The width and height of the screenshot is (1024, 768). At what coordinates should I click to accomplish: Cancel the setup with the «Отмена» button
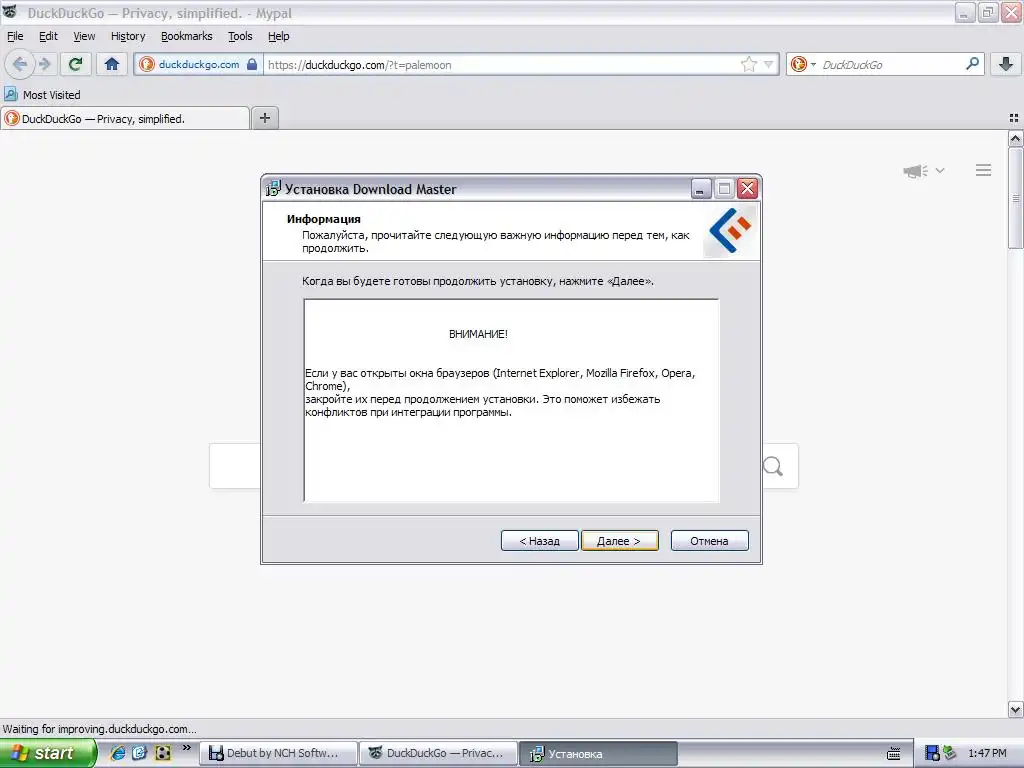click(x=709, y=541)
